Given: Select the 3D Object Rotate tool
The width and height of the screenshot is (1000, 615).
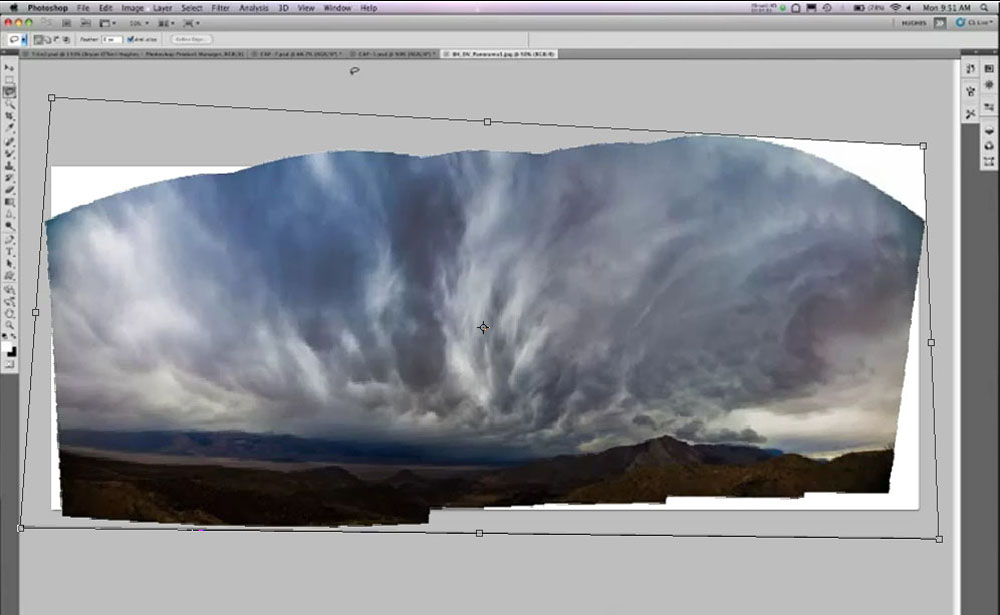Looking at the screenshot, I should 9,289.
